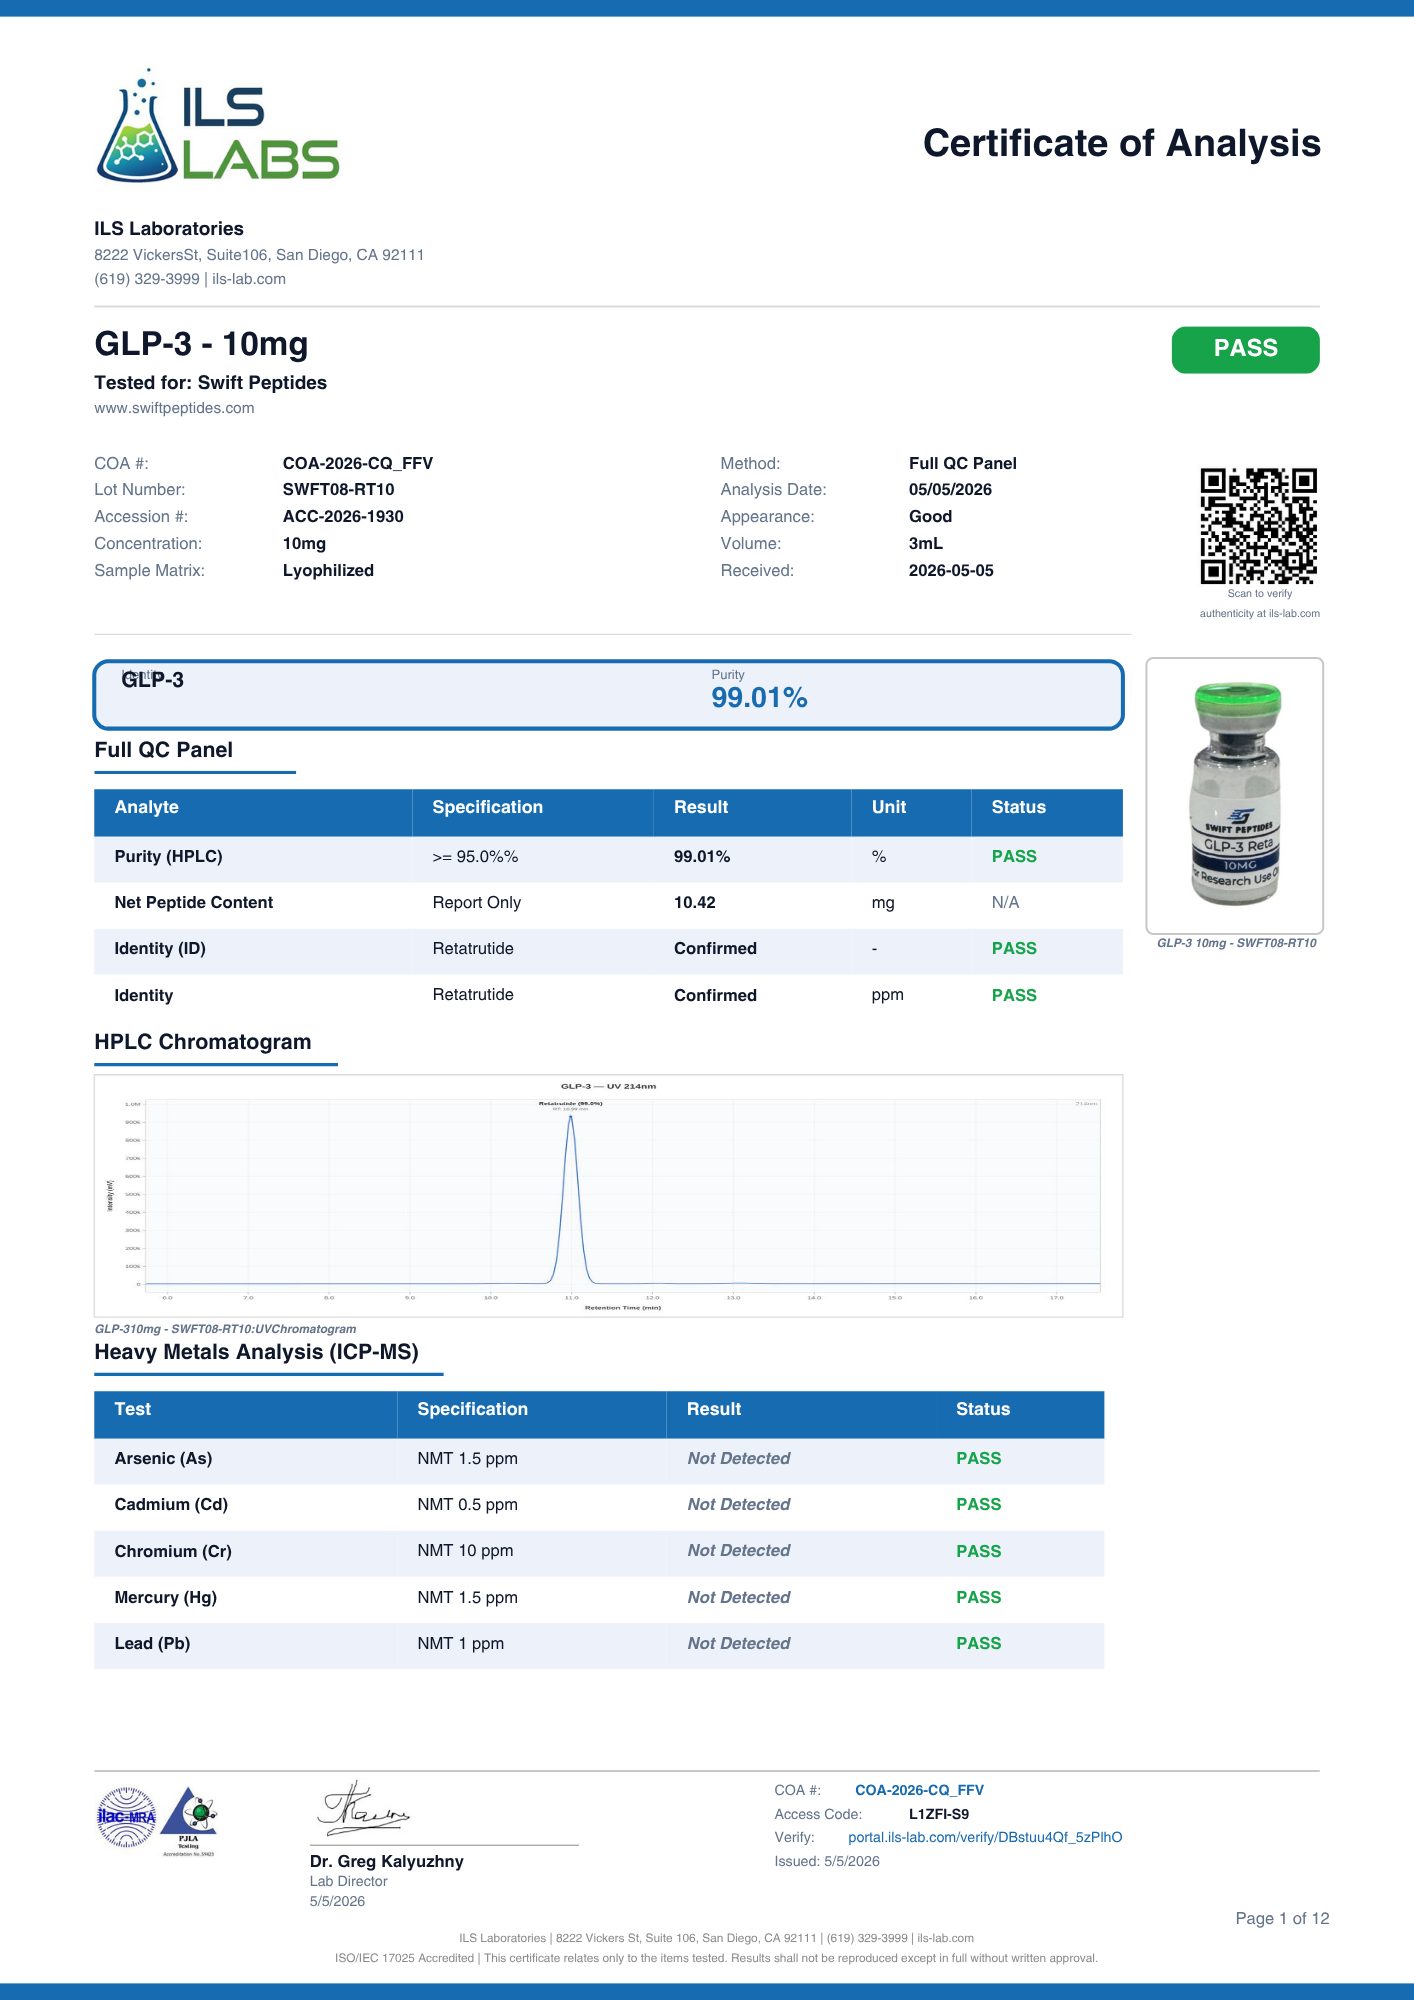1414x2000 pixels.
Task: Click Page 1 of 12 indicator
Action: pyautogui.click(x=1282, y=1918)
